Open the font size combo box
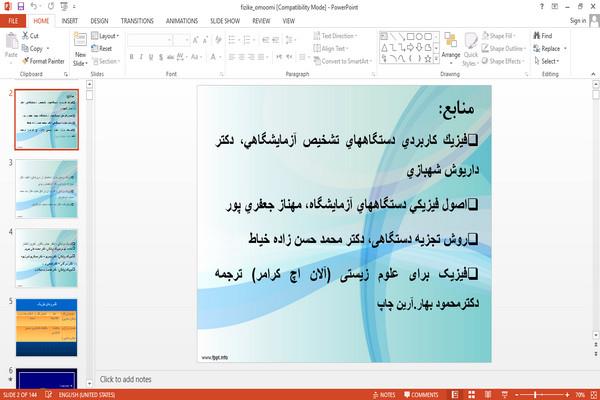The height and width of the screenshot is (400, 600). click(181, 39)
